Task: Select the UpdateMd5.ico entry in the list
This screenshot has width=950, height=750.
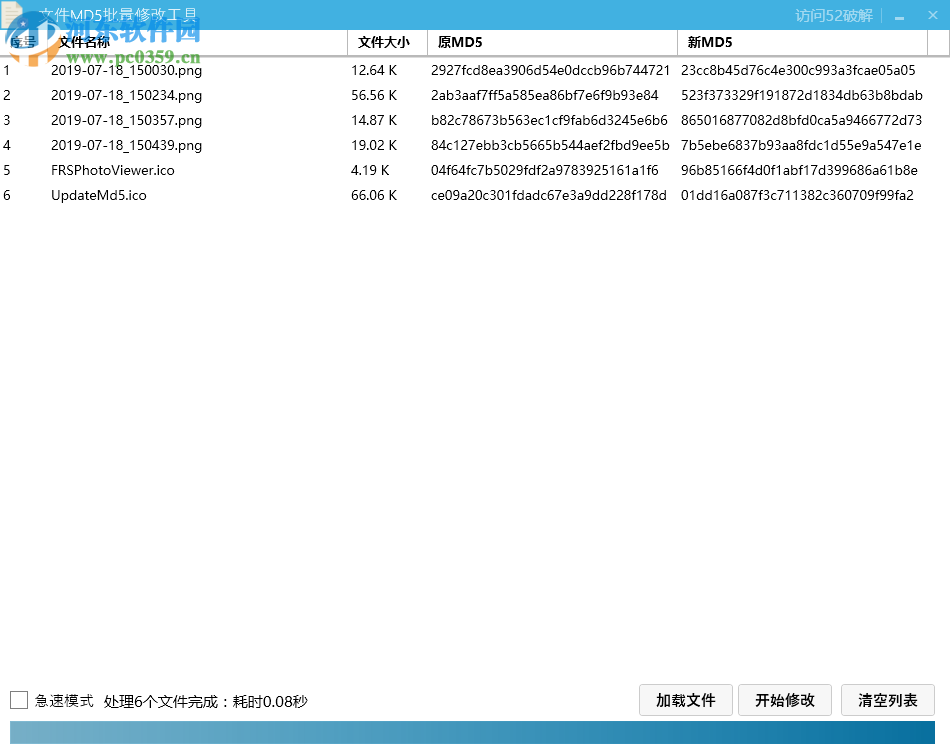Action: [100, 195]
